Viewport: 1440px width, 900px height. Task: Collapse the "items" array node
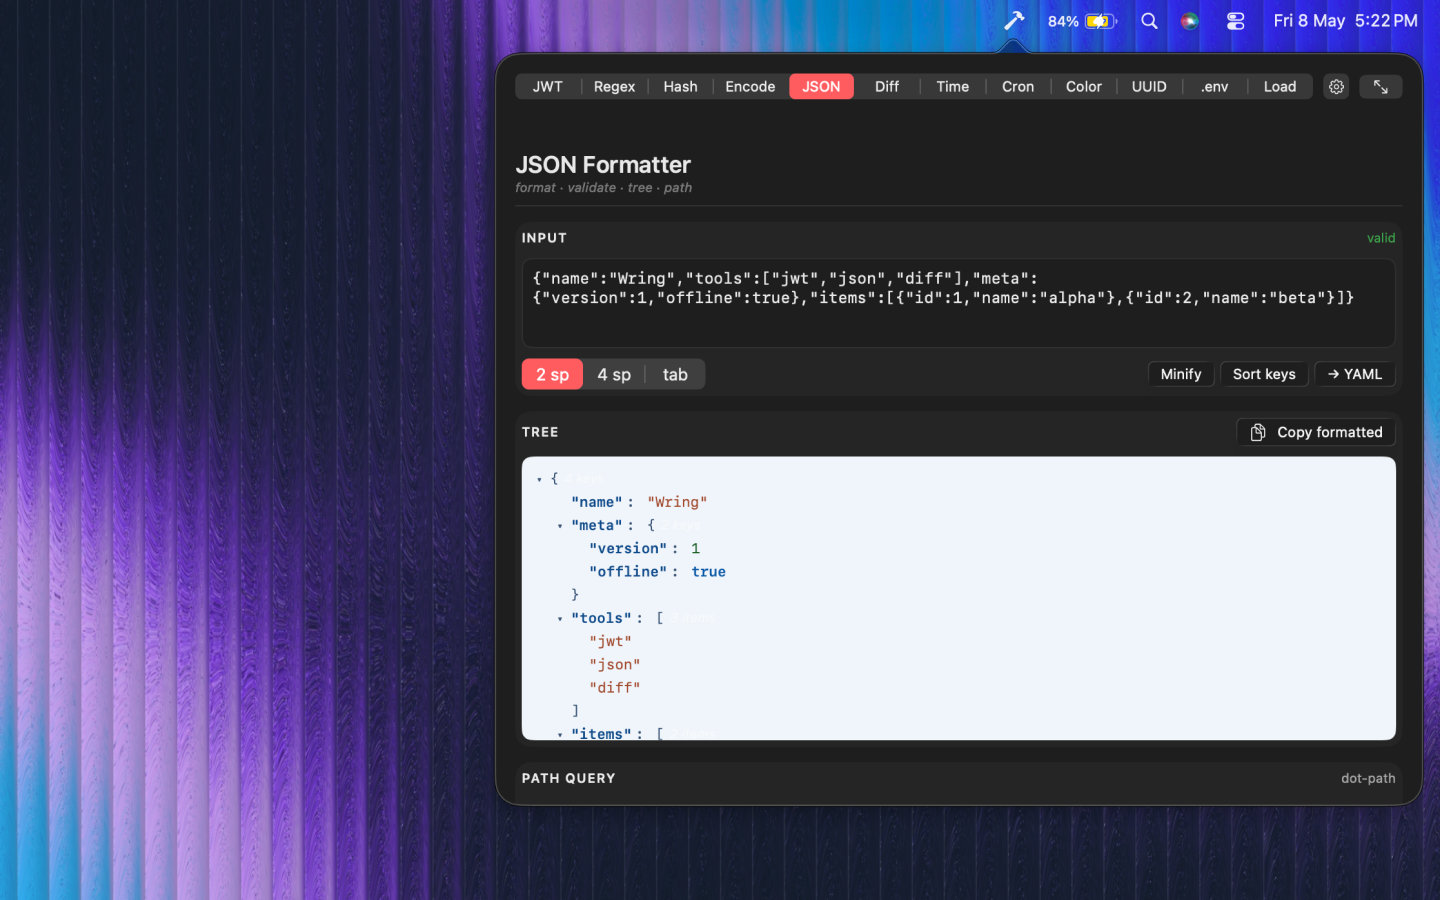[x=560, y=734]
